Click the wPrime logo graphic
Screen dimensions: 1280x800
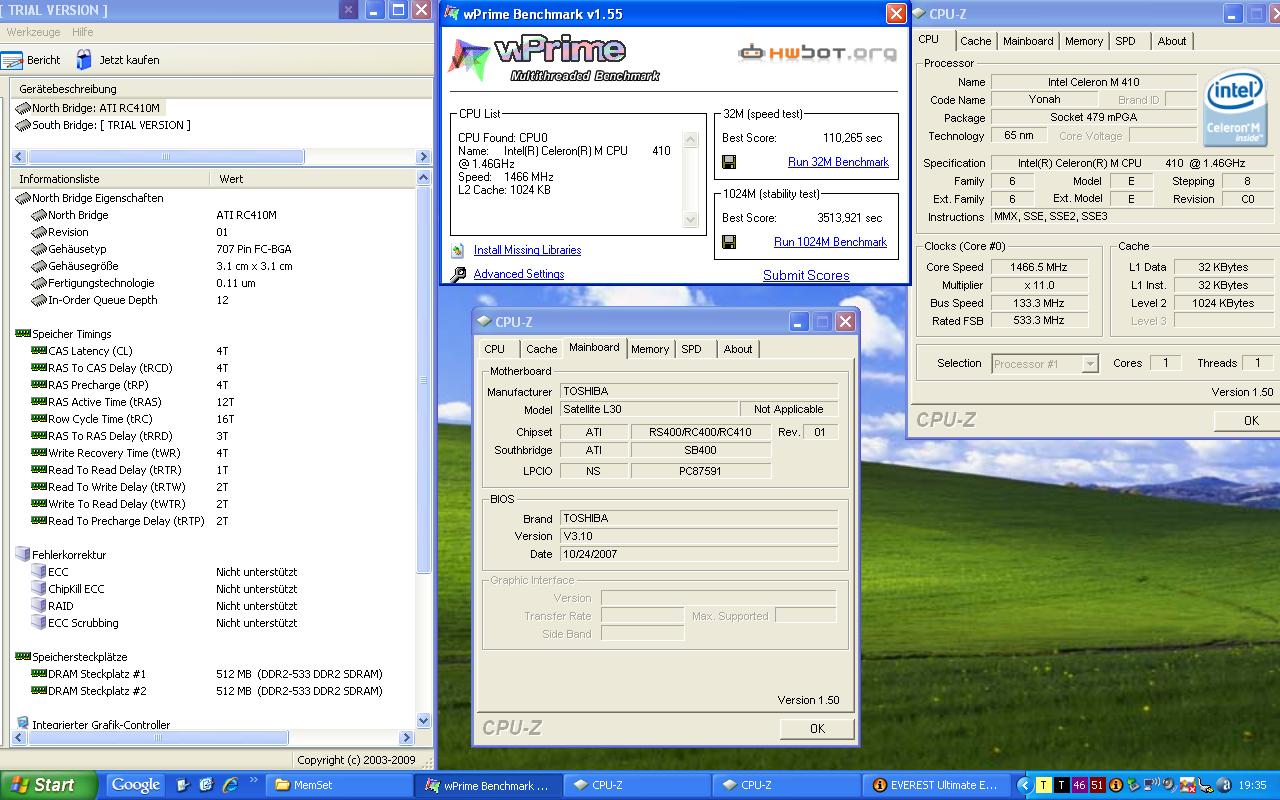553,60
